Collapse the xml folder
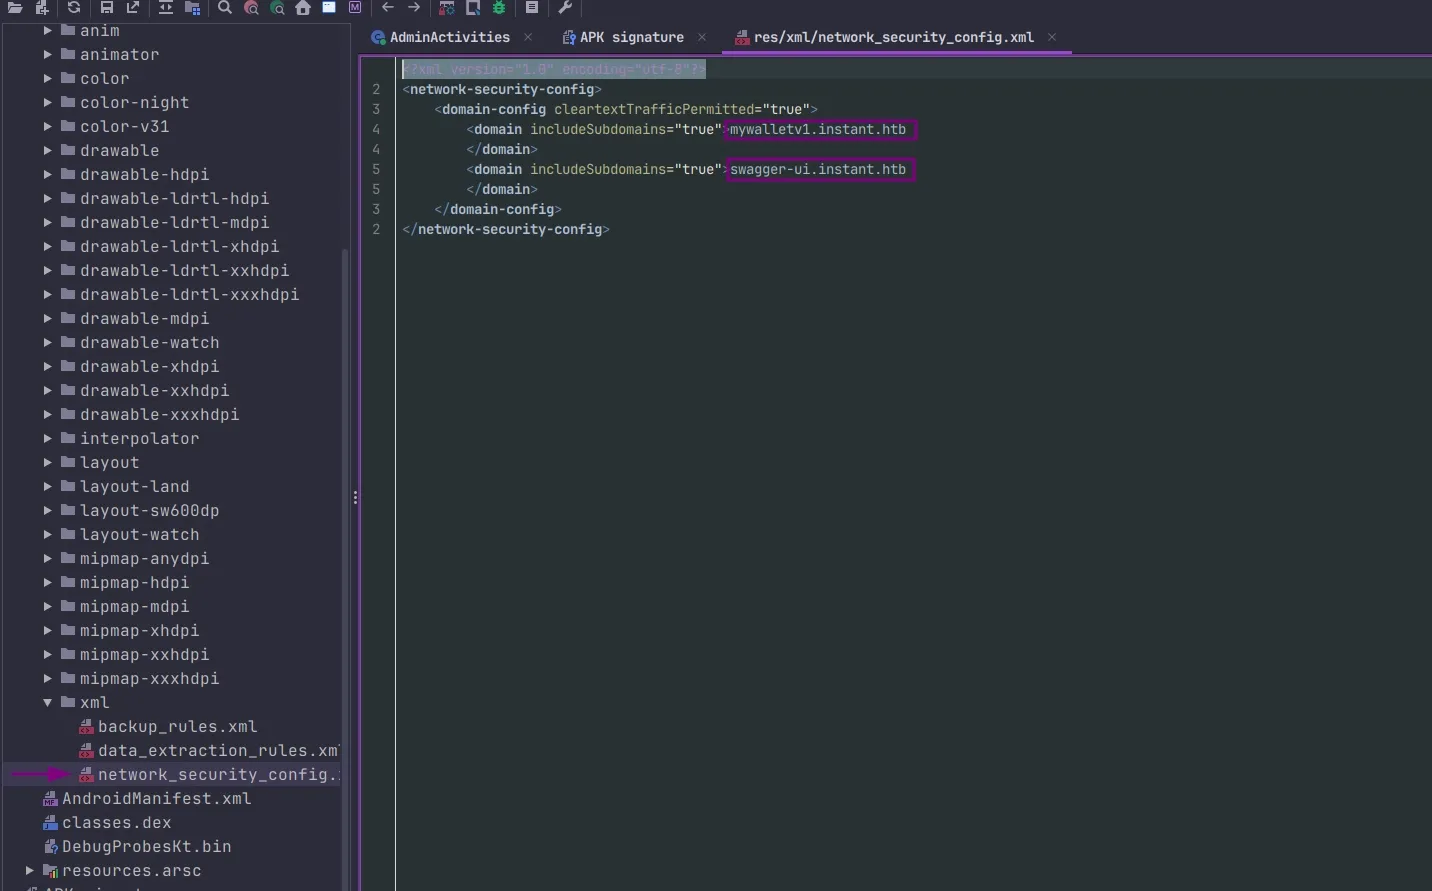 [47, 702]
